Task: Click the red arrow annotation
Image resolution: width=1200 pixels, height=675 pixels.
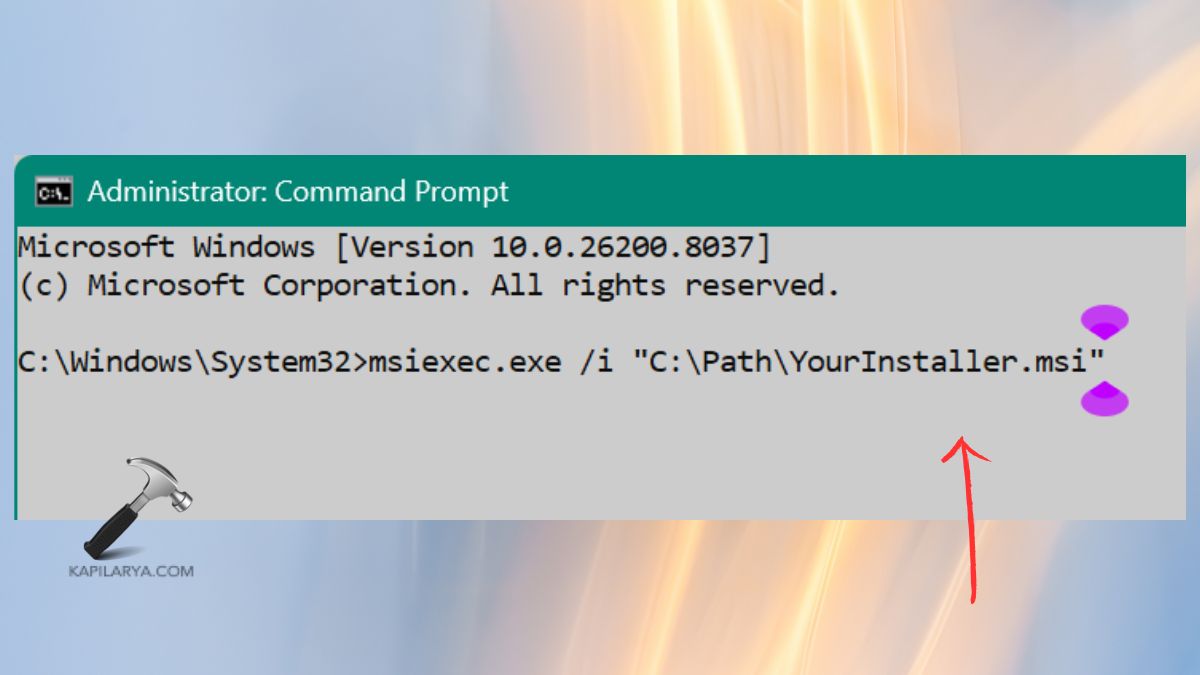Action: [967, 520]
